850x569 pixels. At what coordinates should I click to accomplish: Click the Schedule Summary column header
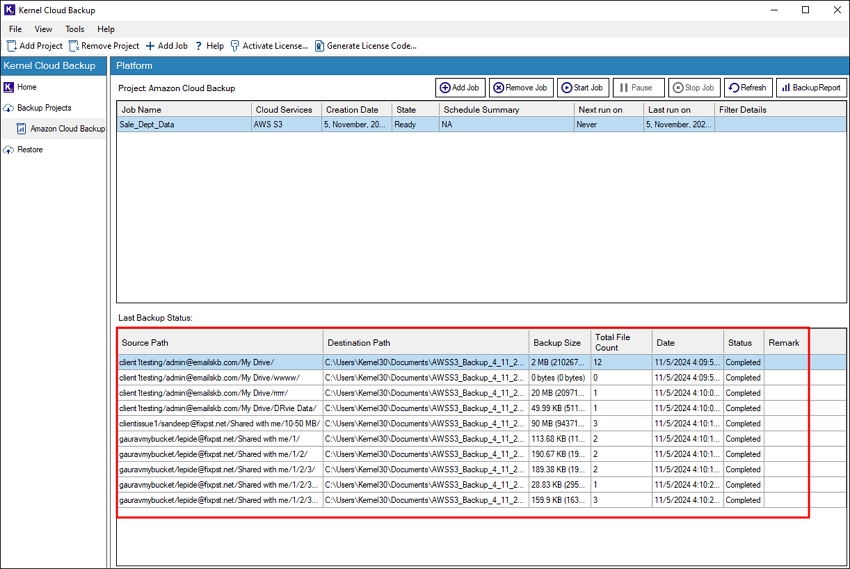click(506, 109)
